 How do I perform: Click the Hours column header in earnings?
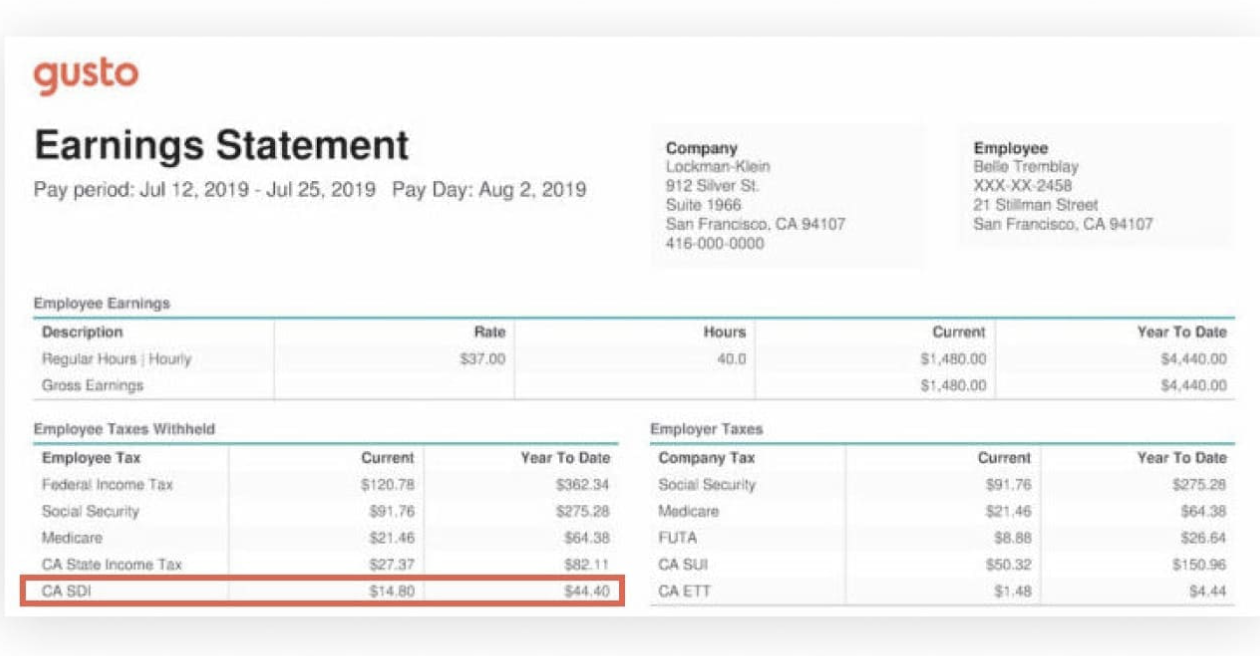click(724, 332)
